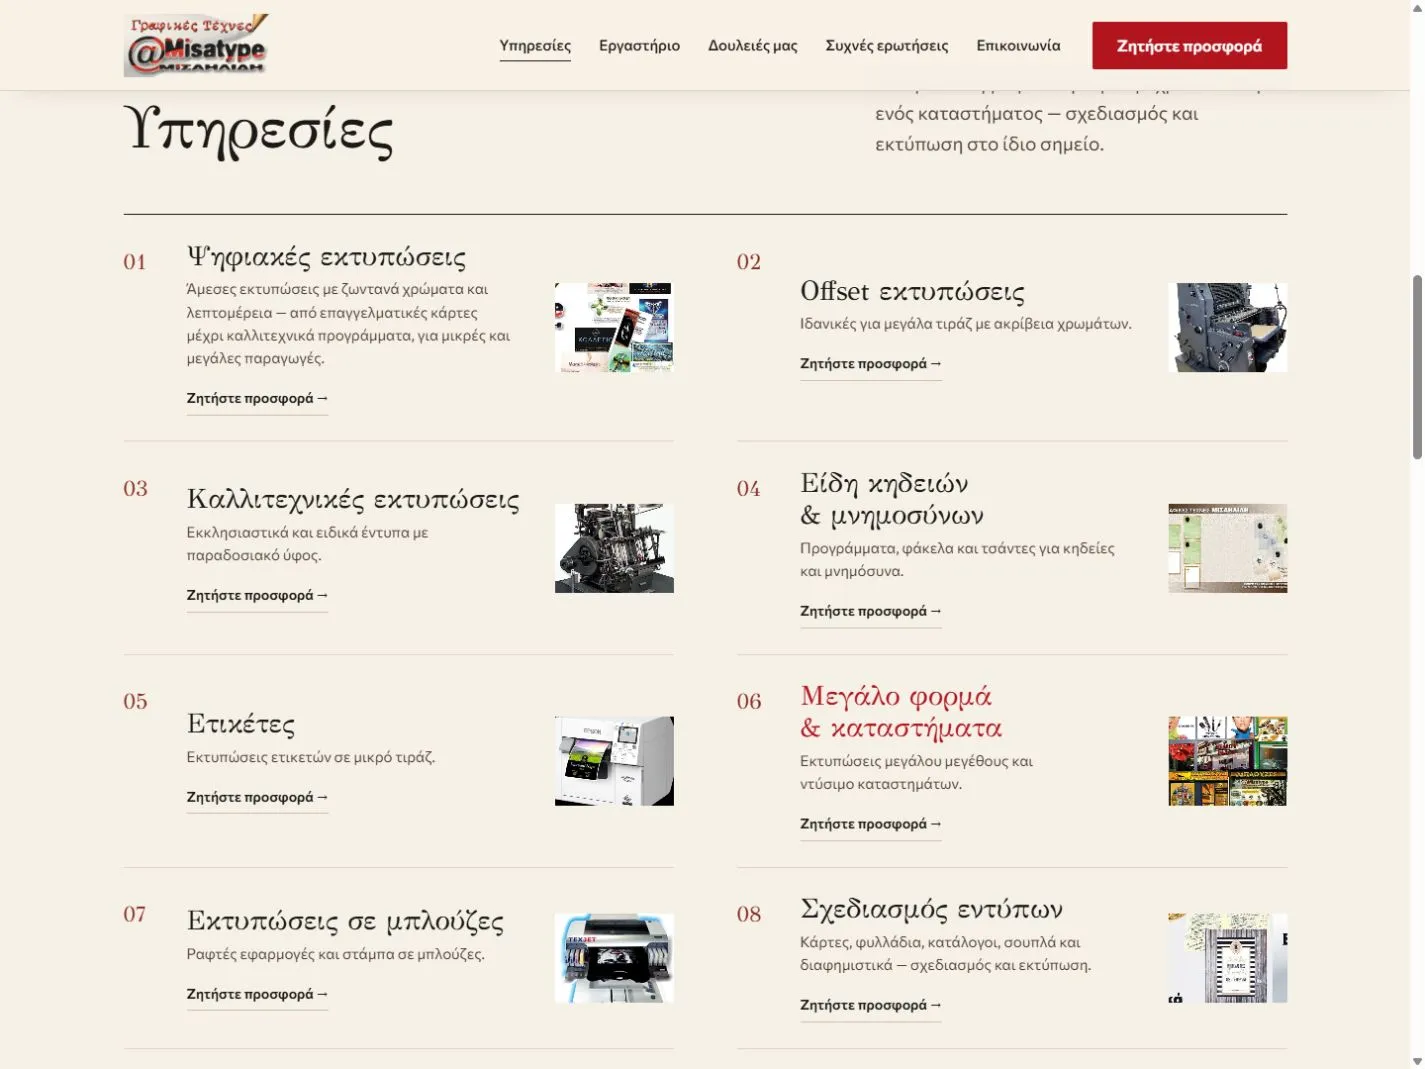Click the Σχεδιασμός εντύπων heading
The width and height of the screenshot is (1425, 1069).
[931, 909]
